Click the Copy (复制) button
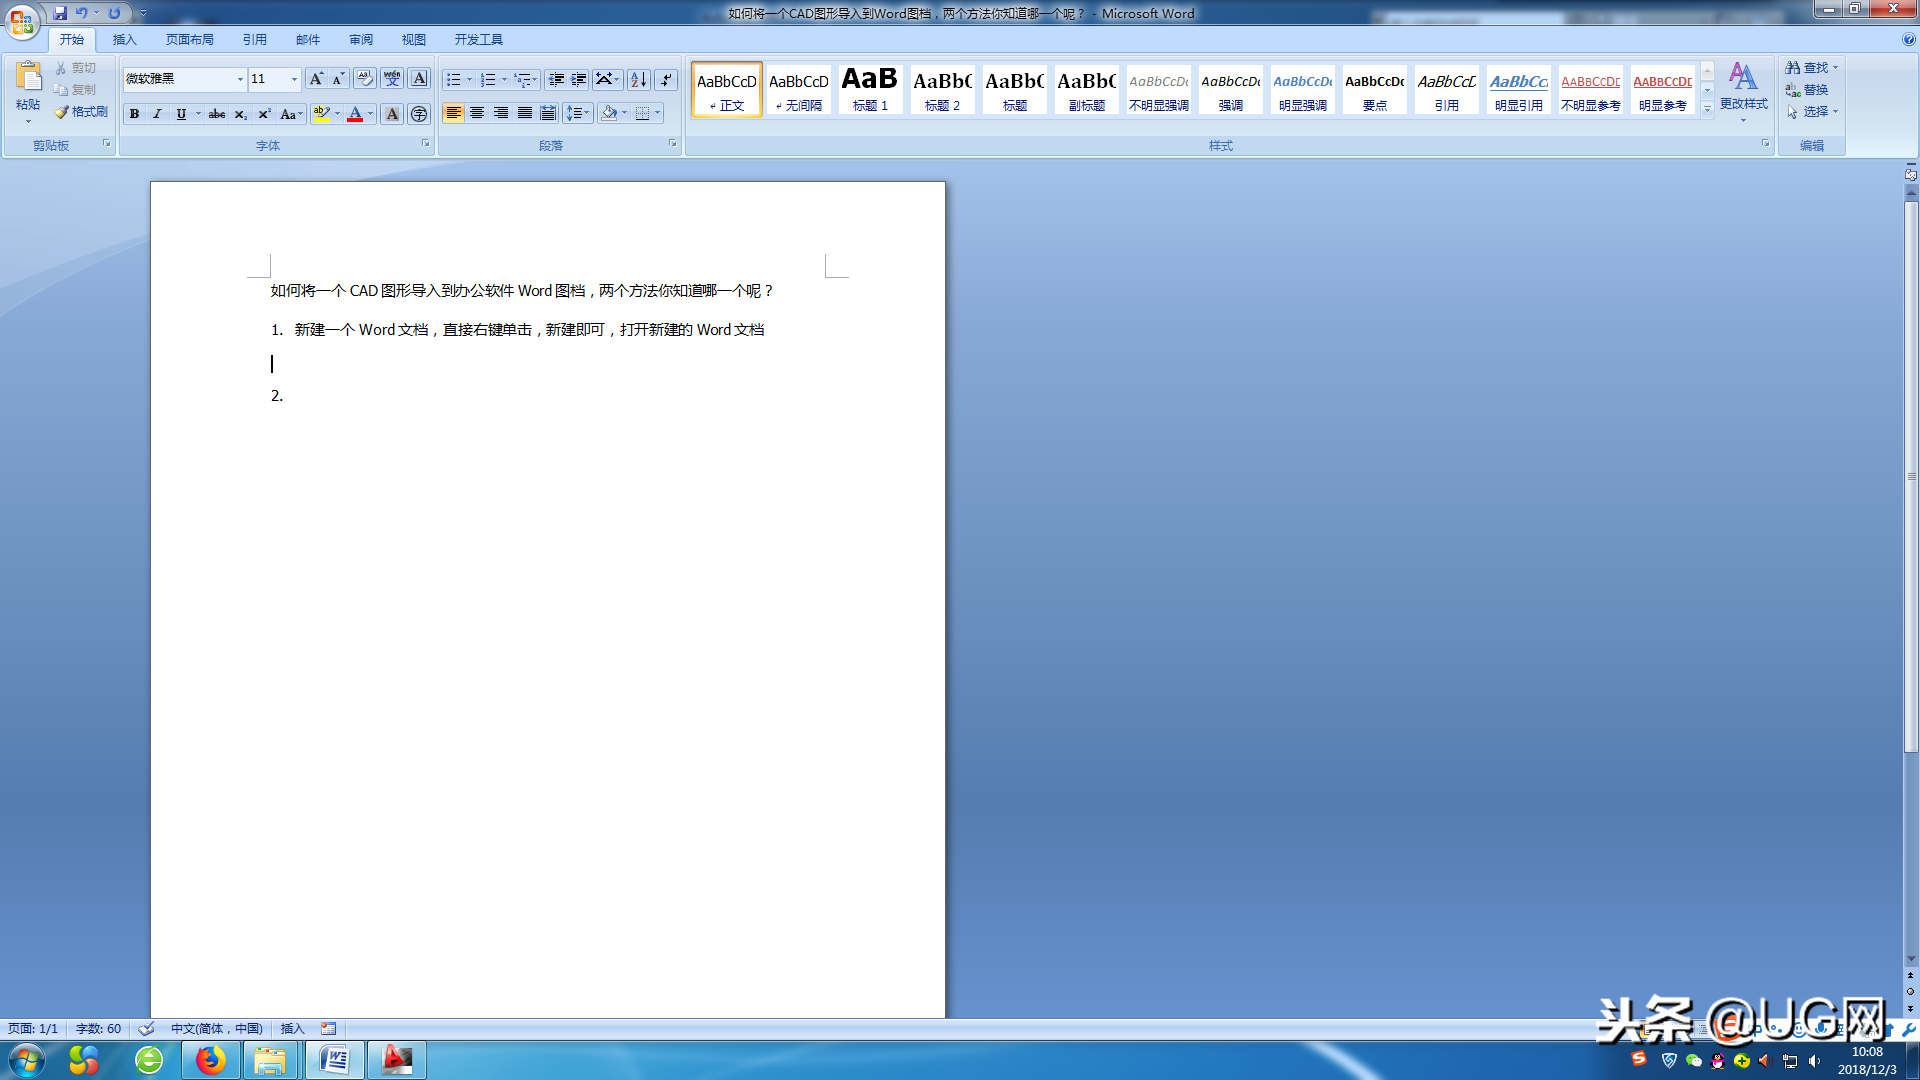This screenshot has width=1920, height=1080. (76, 90)
